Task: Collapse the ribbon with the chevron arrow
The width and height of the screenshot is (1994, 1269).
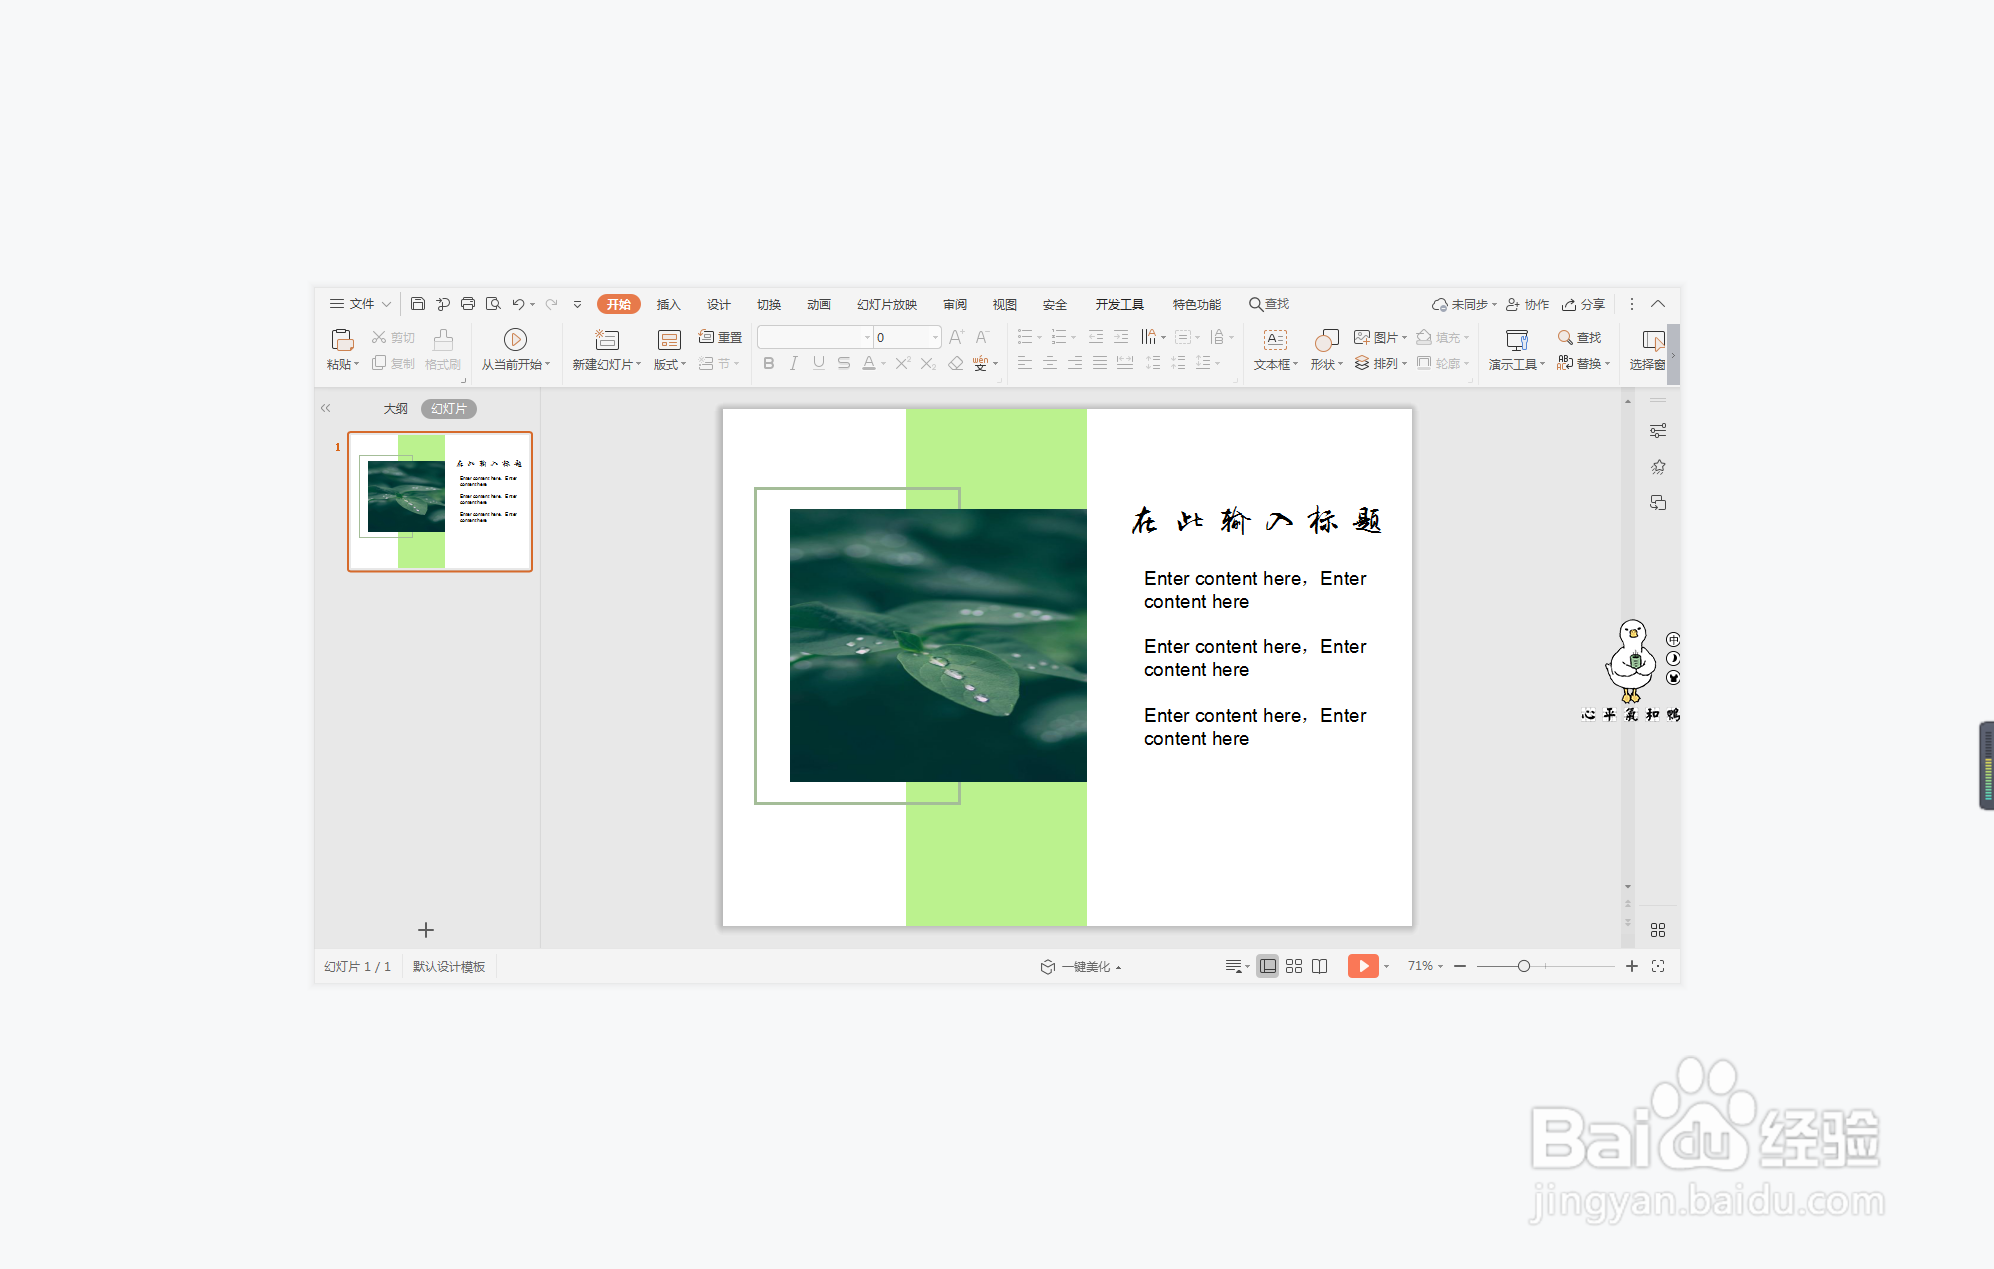Action: tap(1658, 304)
